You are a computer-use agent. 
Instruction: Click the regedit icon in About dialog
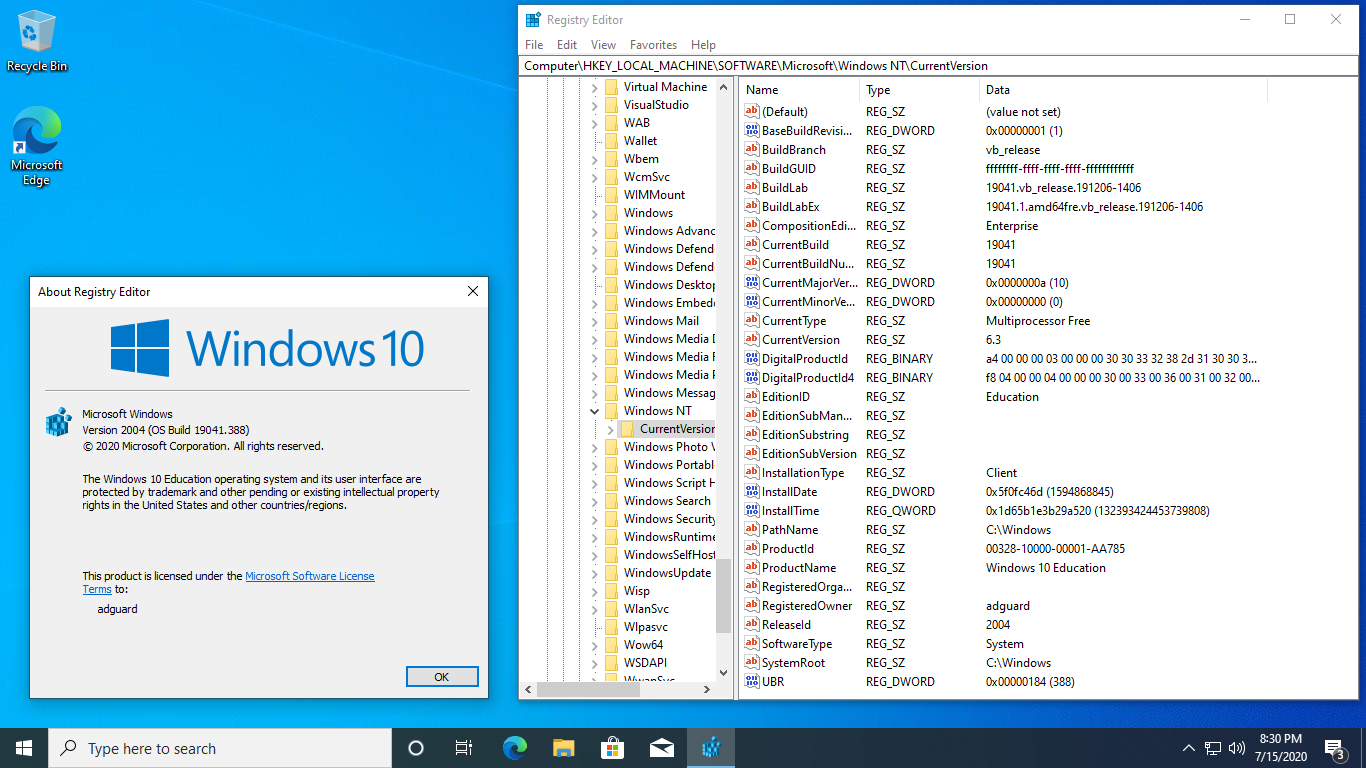[x=59, y=421]
